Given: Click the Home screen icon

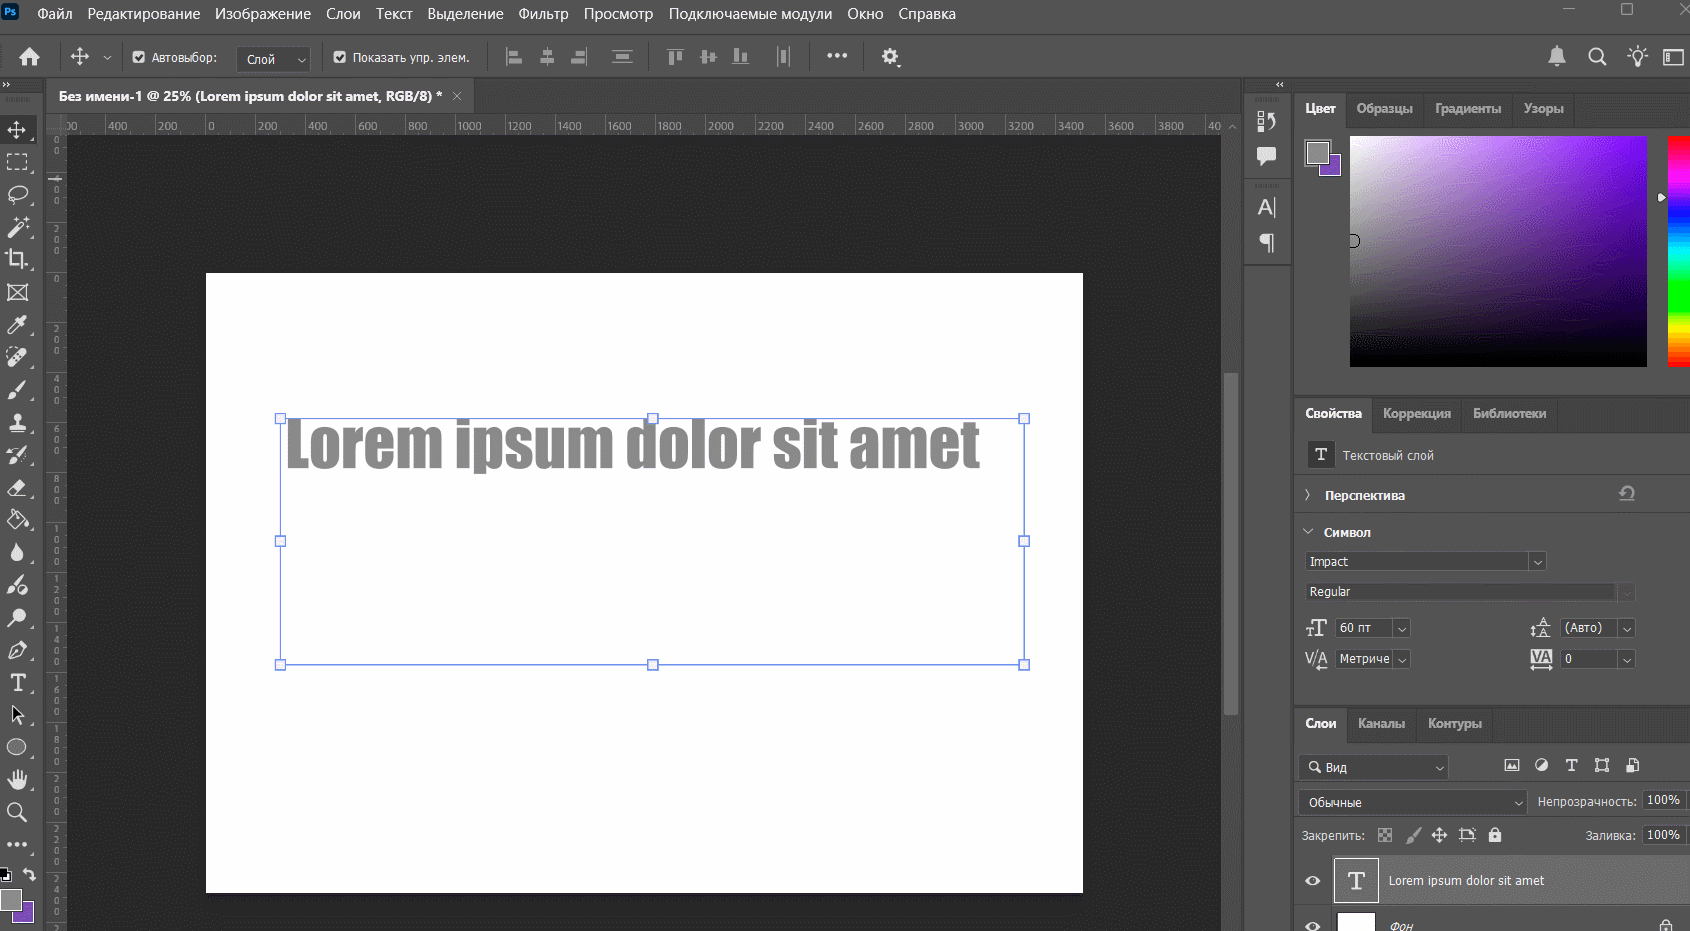Looking at the screenshot, I should [x=30, y=57].
